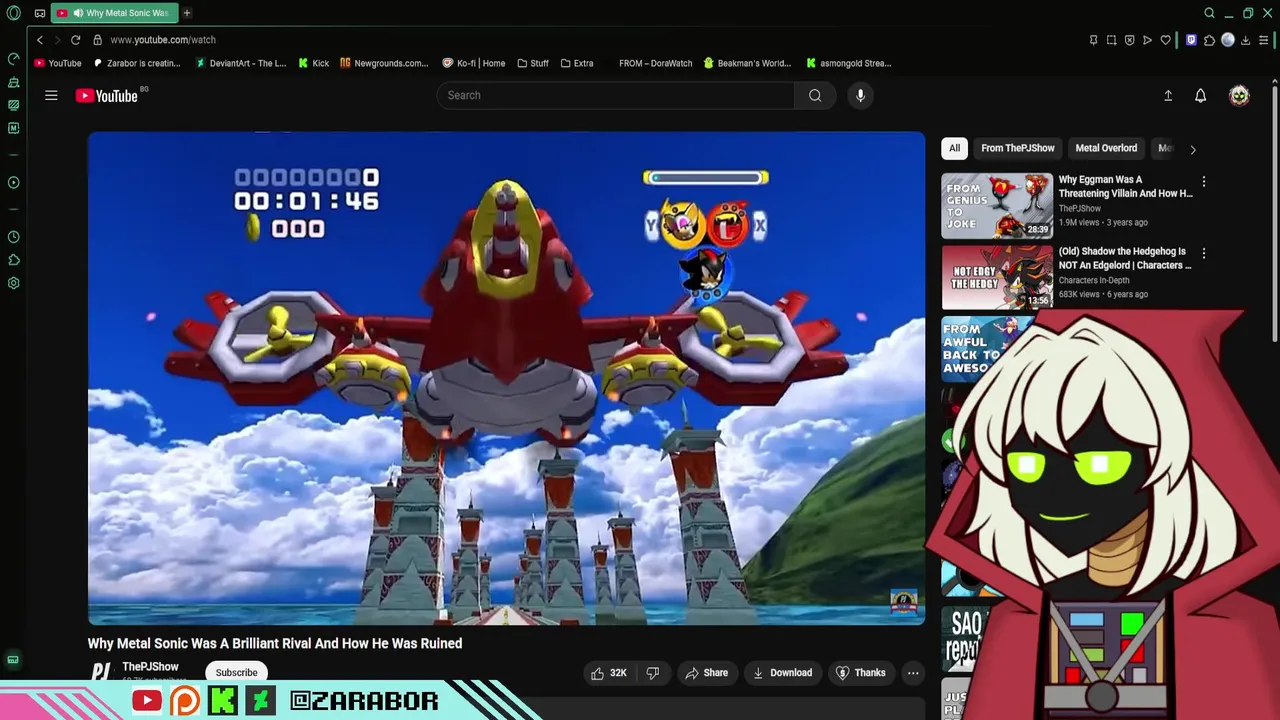1280x720 pixels.
Task: Open the Opera GX main menu logo
Action: (x=13, y=13)
